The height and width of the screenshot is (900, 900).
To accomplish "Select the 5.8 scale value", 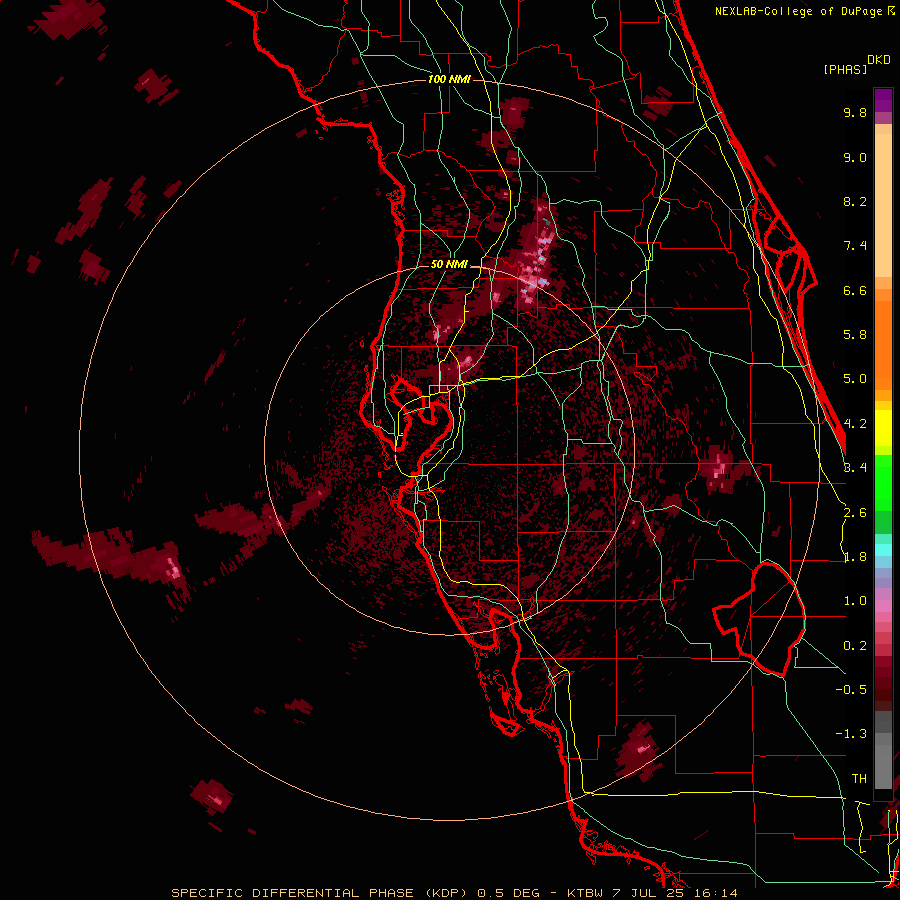I will pyautogui.click(x=855, y=335).
